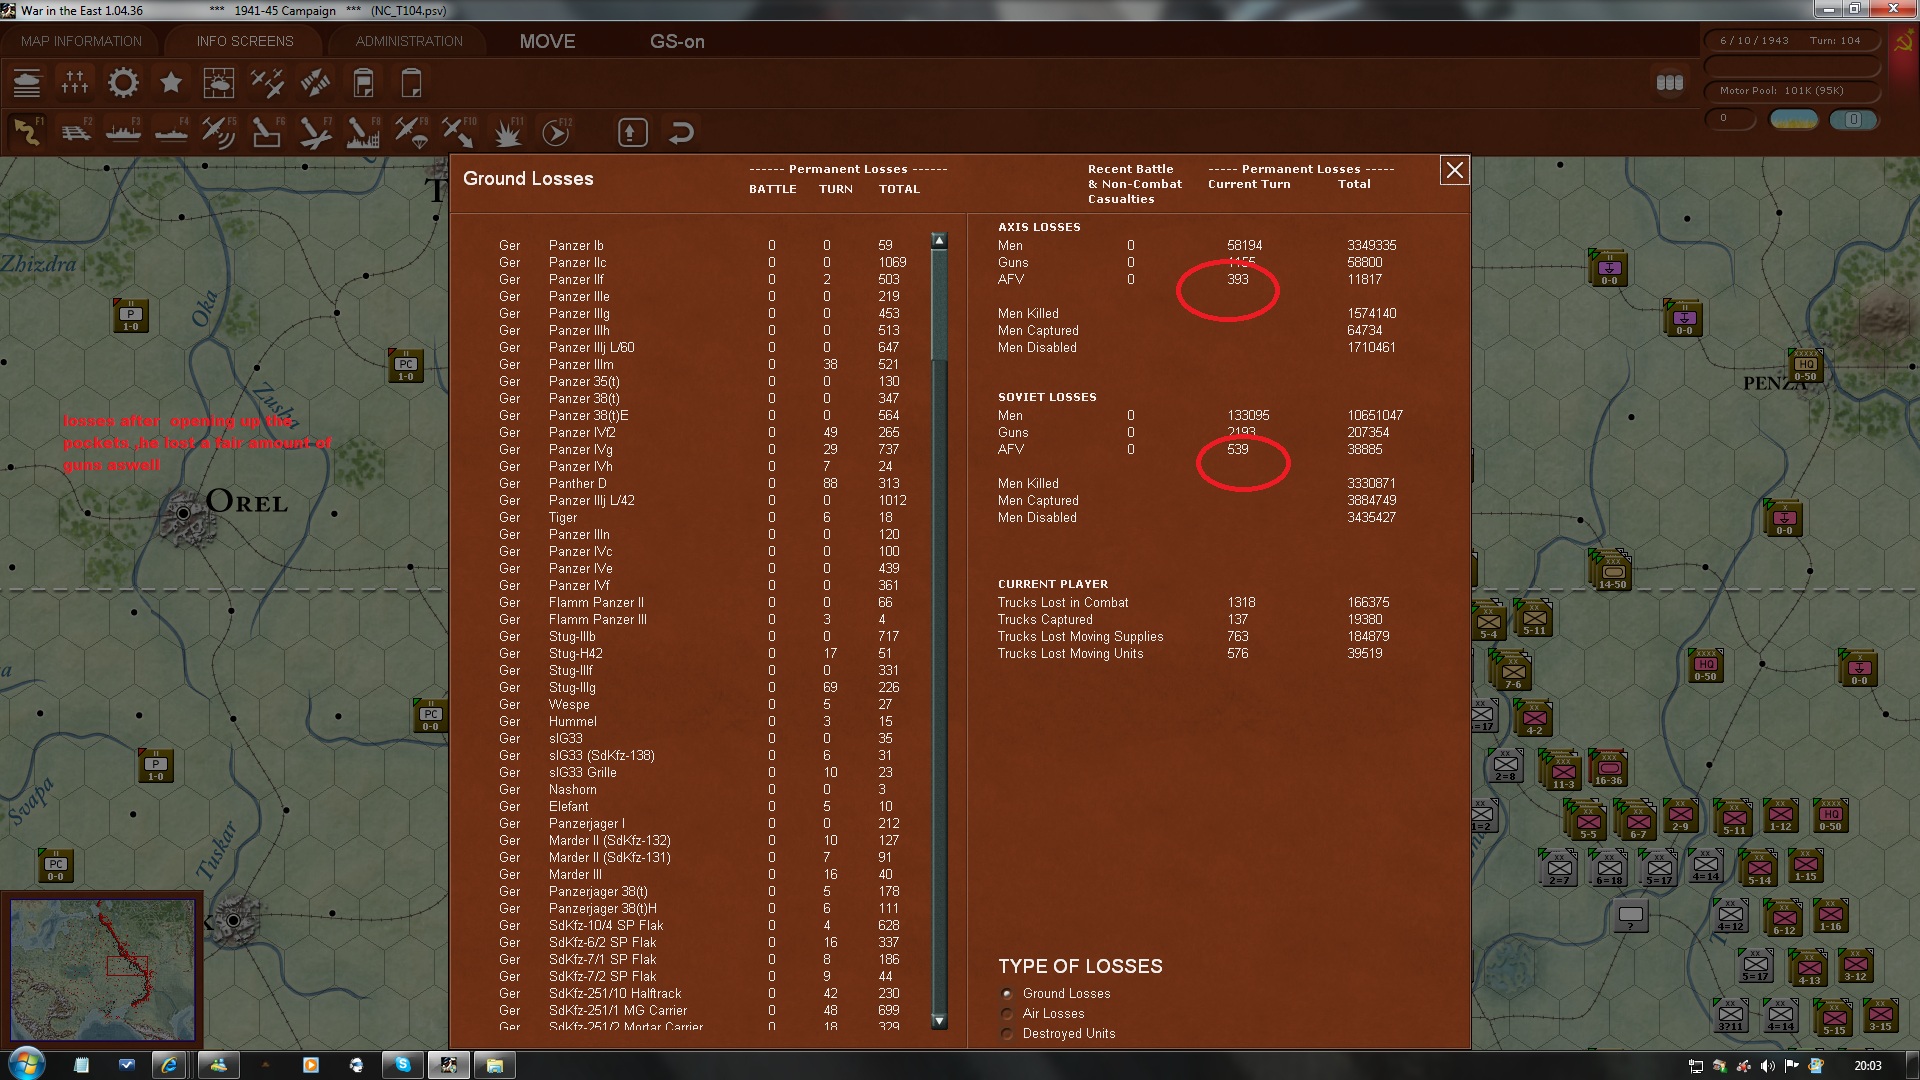This screenshot has height=1080, width=1920.
Task: Select Destroyed Units radio option
Action: [x=1007, y=1034]
